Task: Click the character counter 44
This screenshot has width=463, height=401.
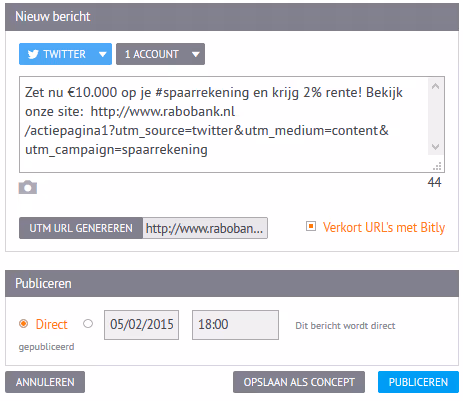Action: (434, 182)
